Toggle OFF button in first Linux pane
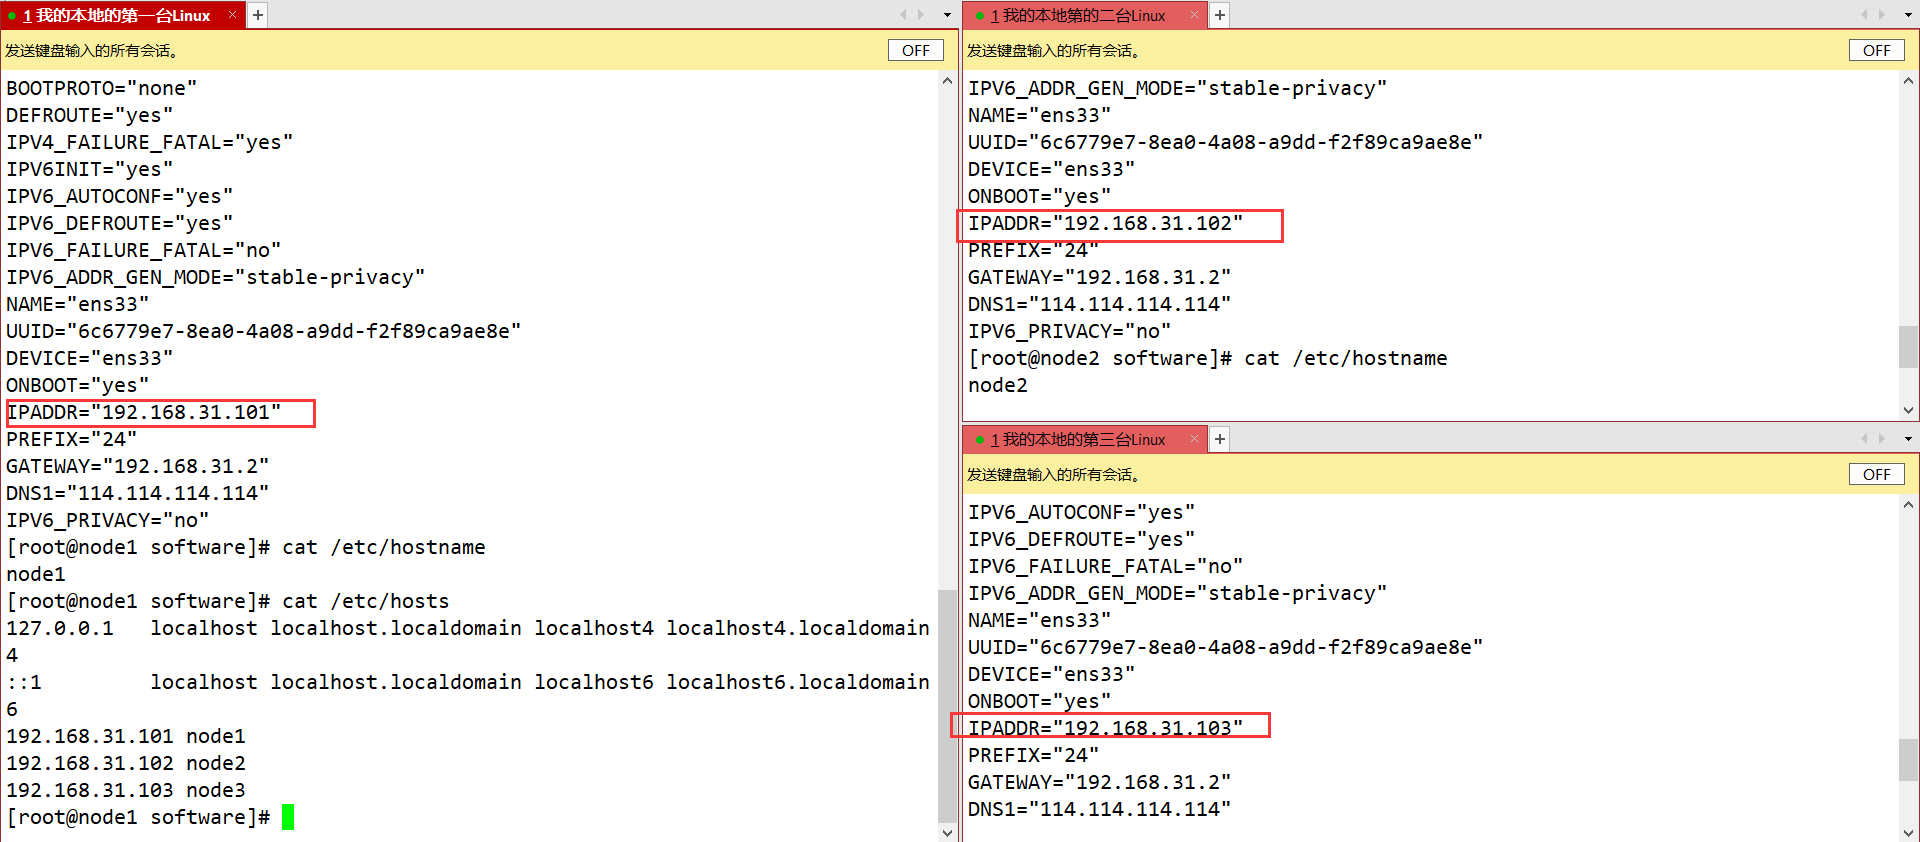Screen dimensions: 1920x842 coord(915,50)
